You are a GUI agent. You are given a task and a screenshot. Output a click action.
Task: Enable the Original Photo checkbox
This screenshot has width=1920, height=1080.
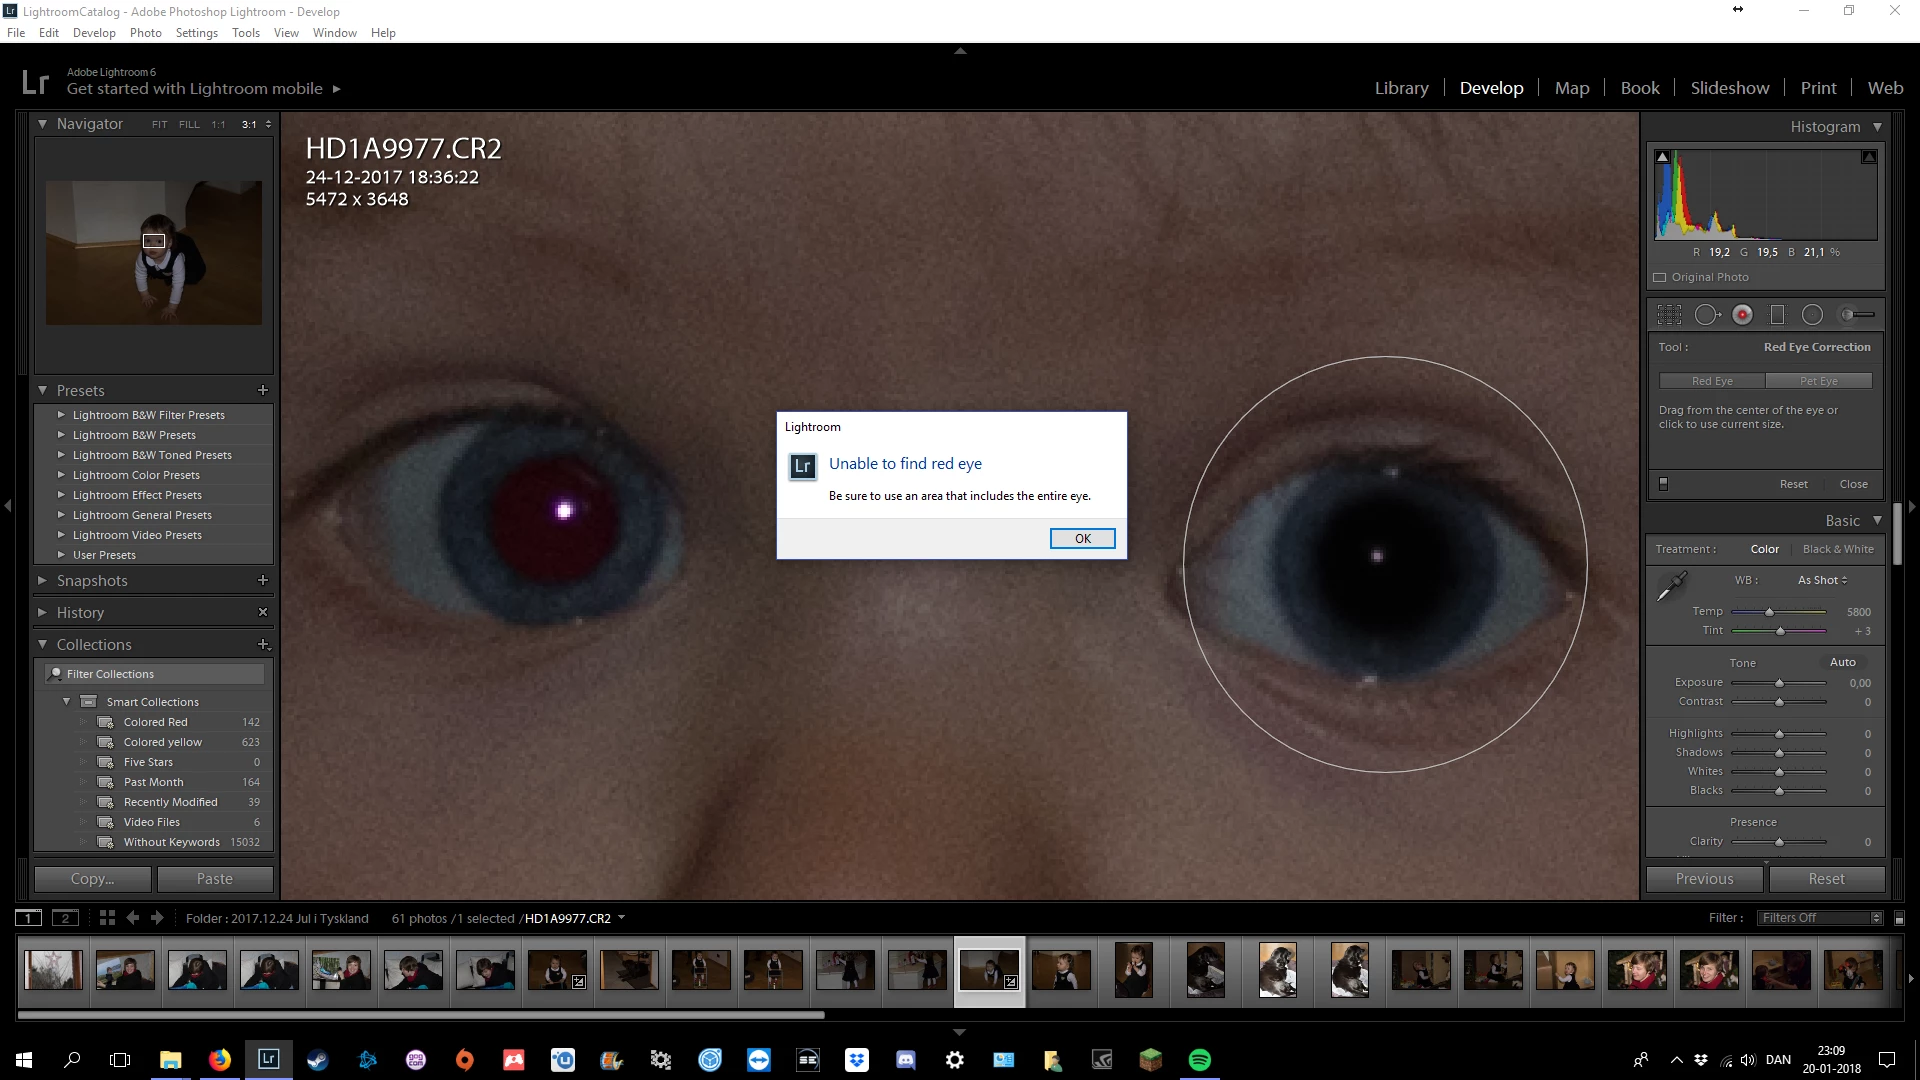point(1660,278)
